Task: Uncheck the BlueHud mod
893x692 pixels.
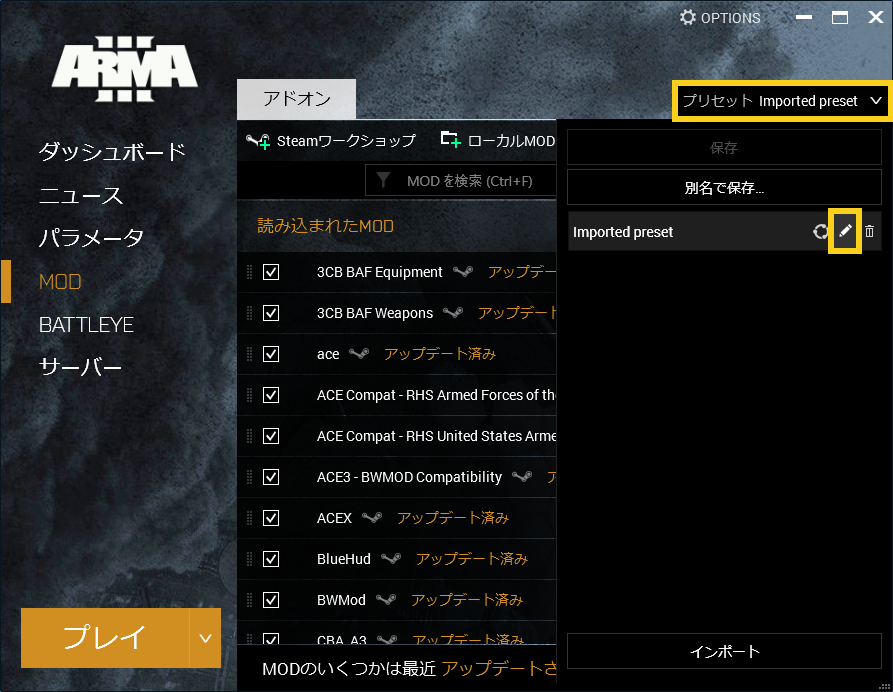Action: click(x=271, y=559)
